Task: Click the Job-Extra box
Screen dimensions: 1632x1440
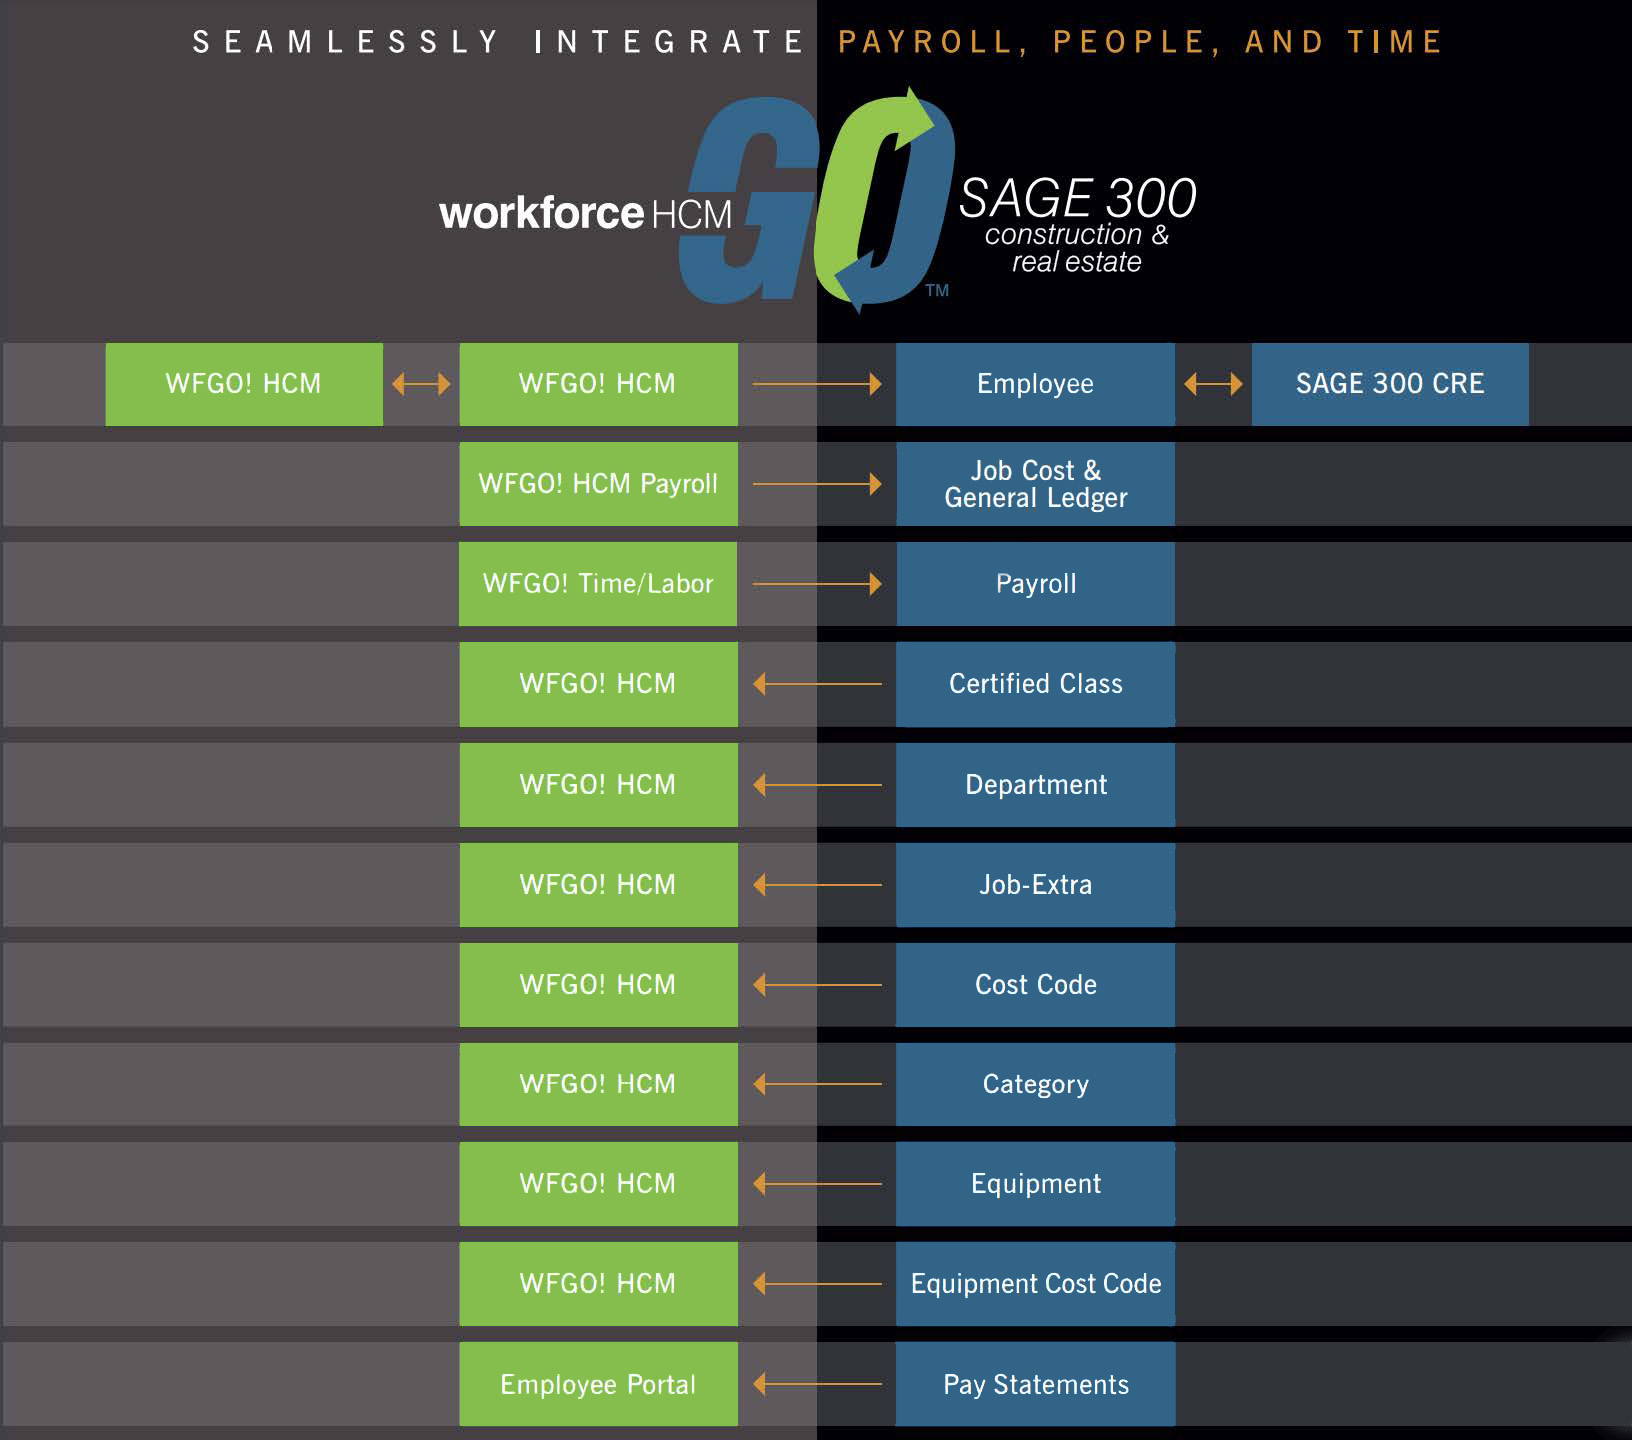Action: (x=1035, y=885)
